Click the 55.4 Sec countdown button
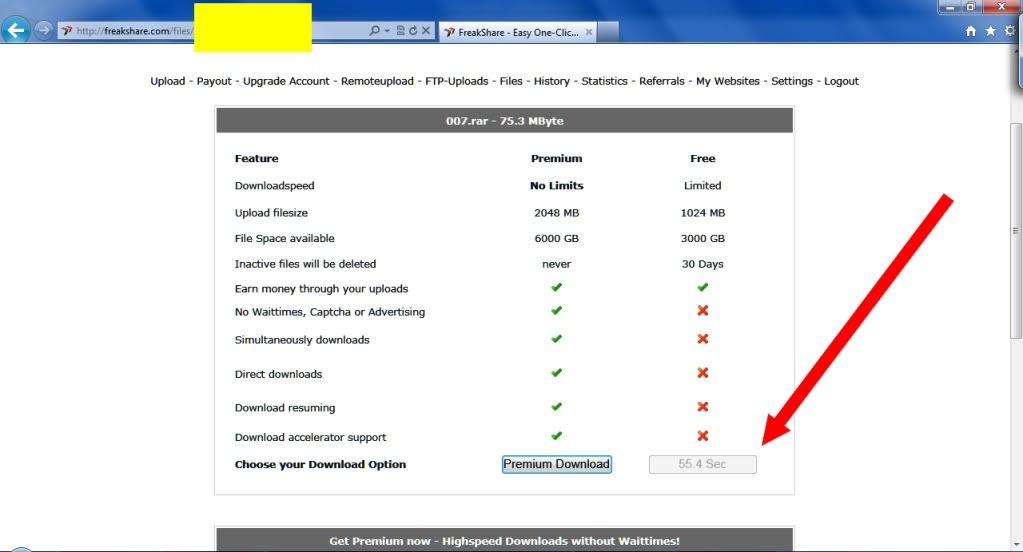Viewport: 1023px width, 552px height. tap(703, 464)
